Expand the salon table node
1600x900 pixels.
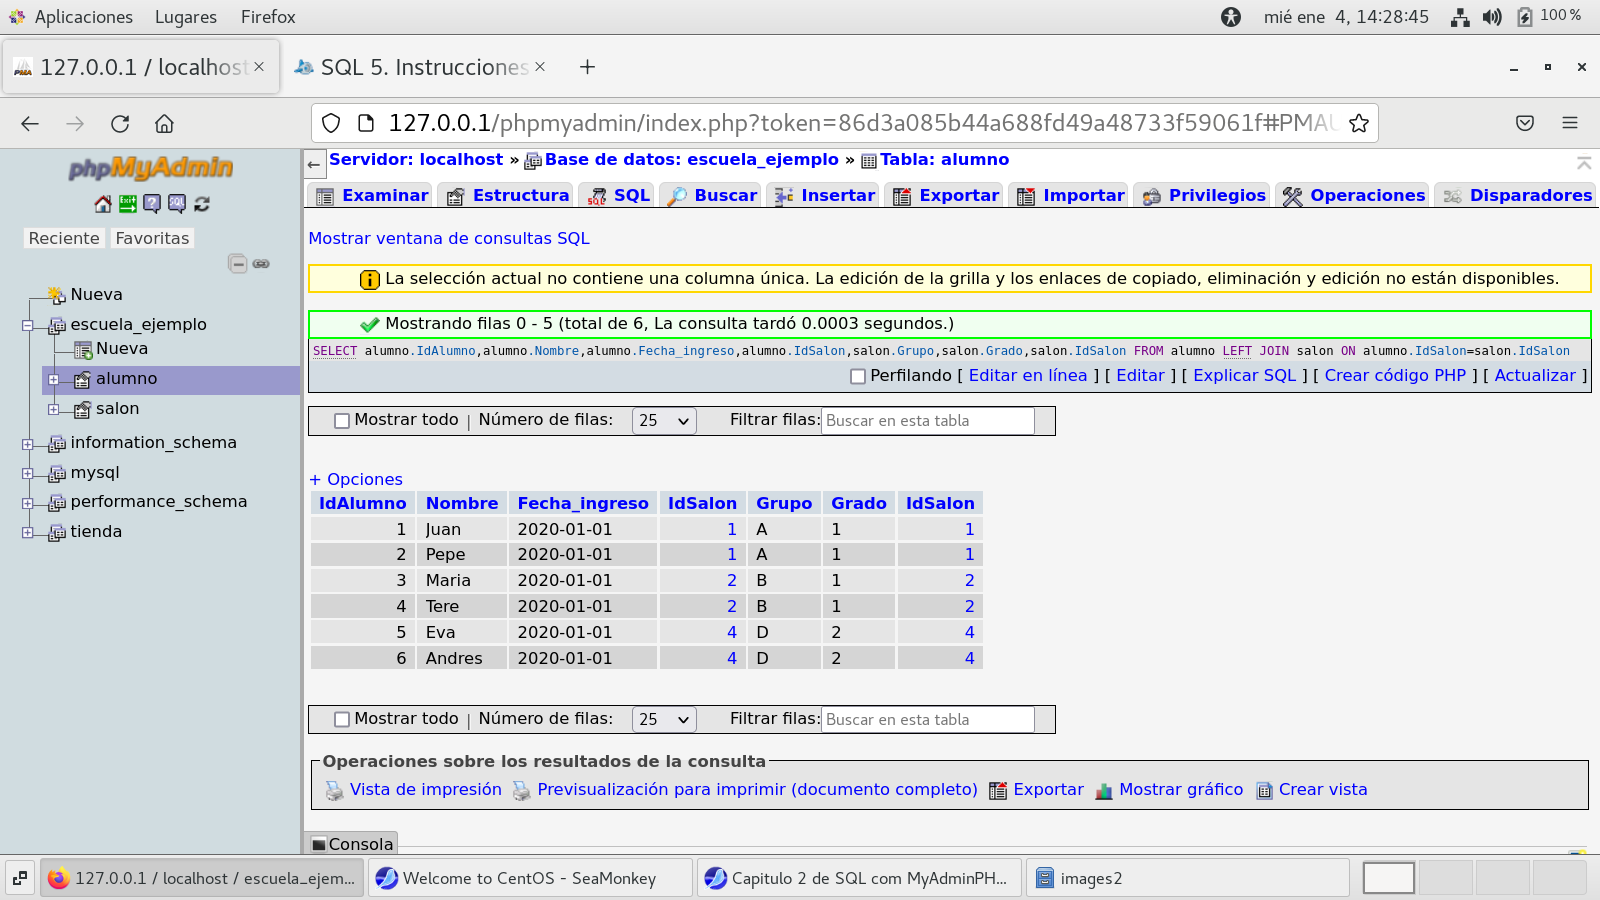53,409
